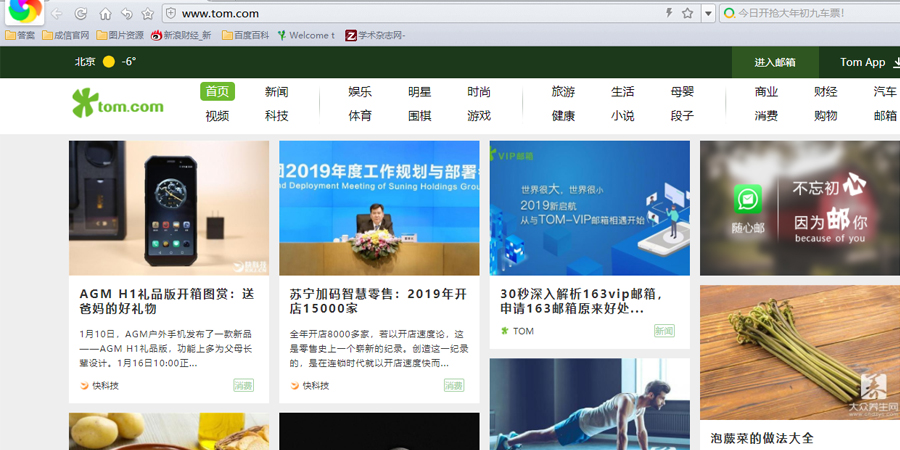The width and height of the screenshot is (900, 450).
Task: Open the 小说 navigation item
Action: click(623, 116)
